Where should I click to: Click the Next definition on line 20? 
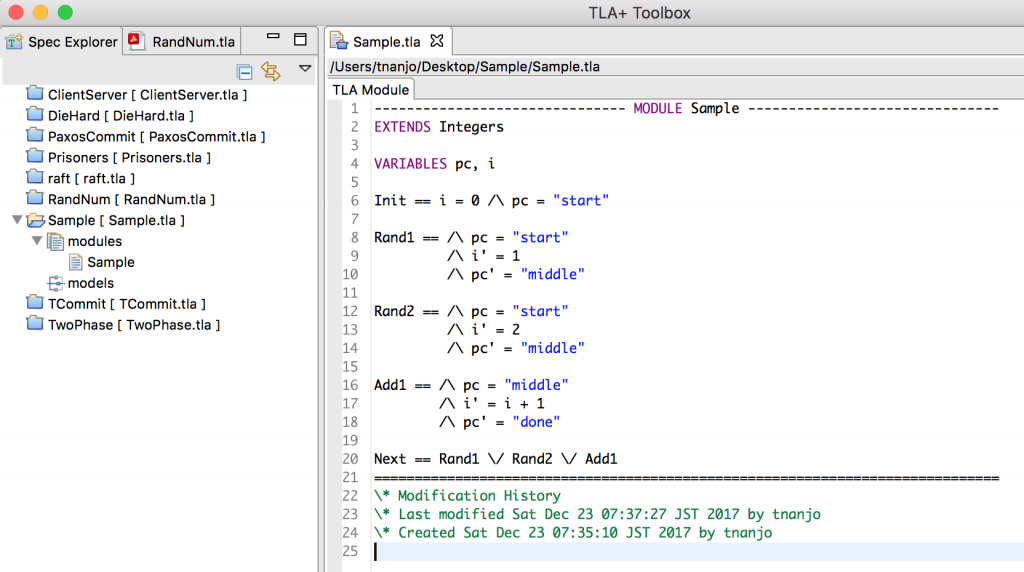(x=496, y=458)
